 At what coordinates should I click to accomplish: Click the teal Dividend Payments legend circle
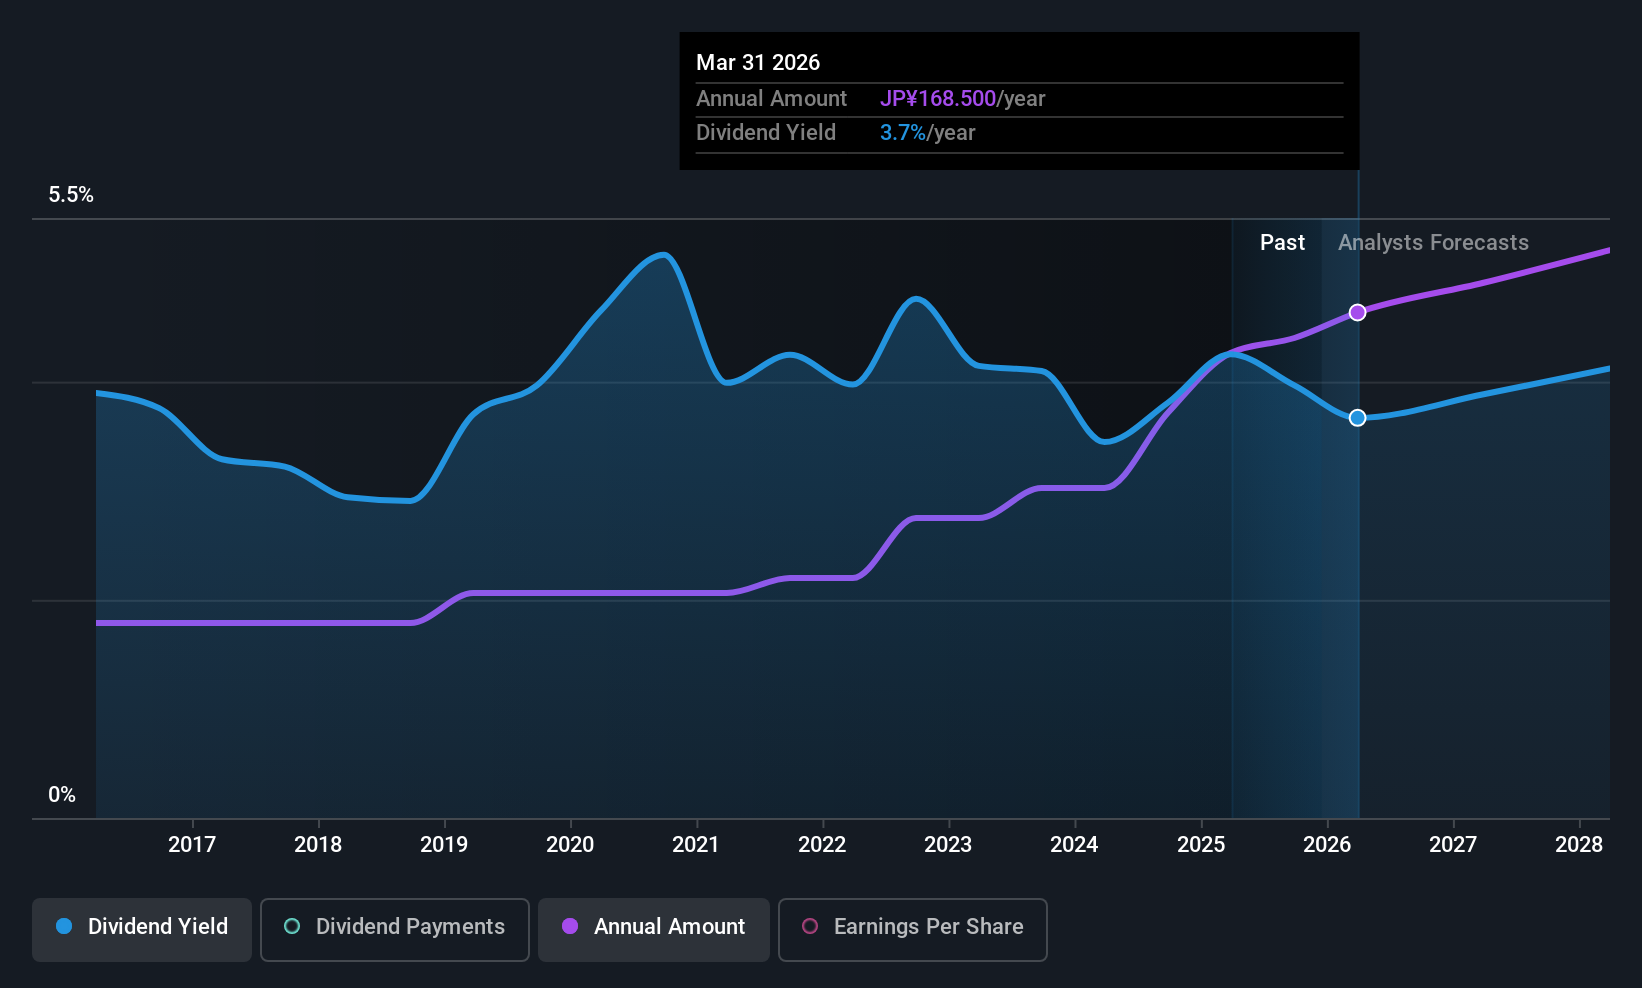[292, 927]
